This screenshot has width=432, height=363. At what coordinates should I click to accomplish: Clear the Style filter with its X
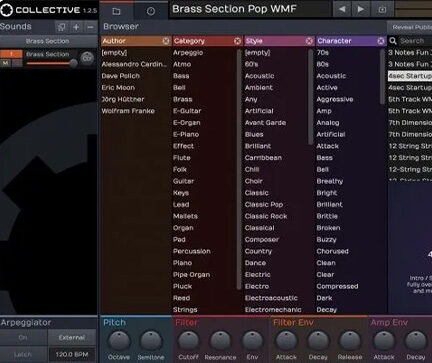tap(309, 41)
